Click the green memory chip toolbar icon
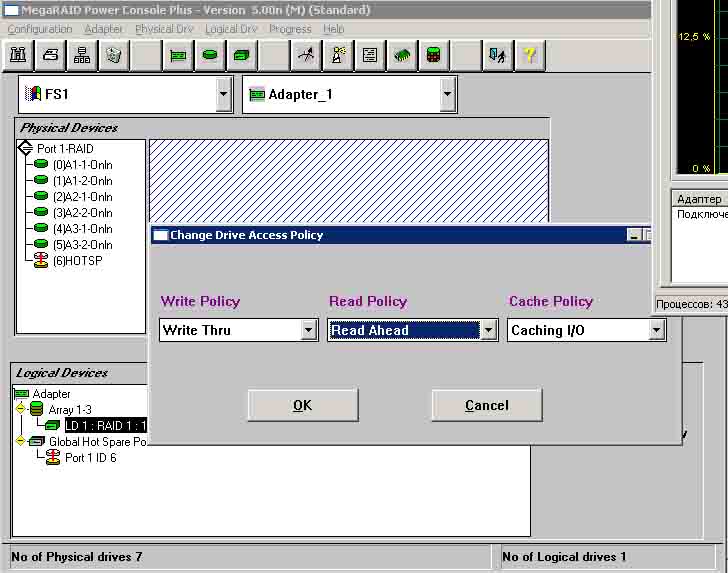728x573 pixels. coord(402,56)
